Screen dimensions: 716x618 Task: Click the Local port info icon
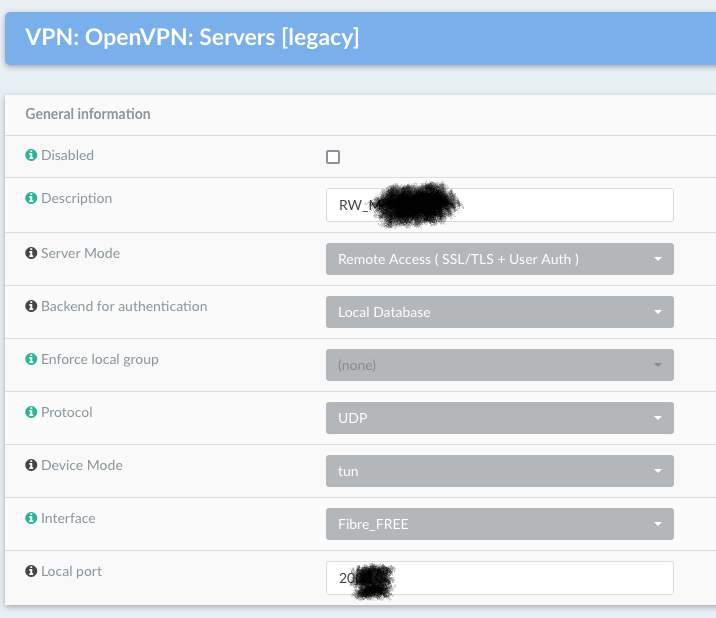[31, 572]
